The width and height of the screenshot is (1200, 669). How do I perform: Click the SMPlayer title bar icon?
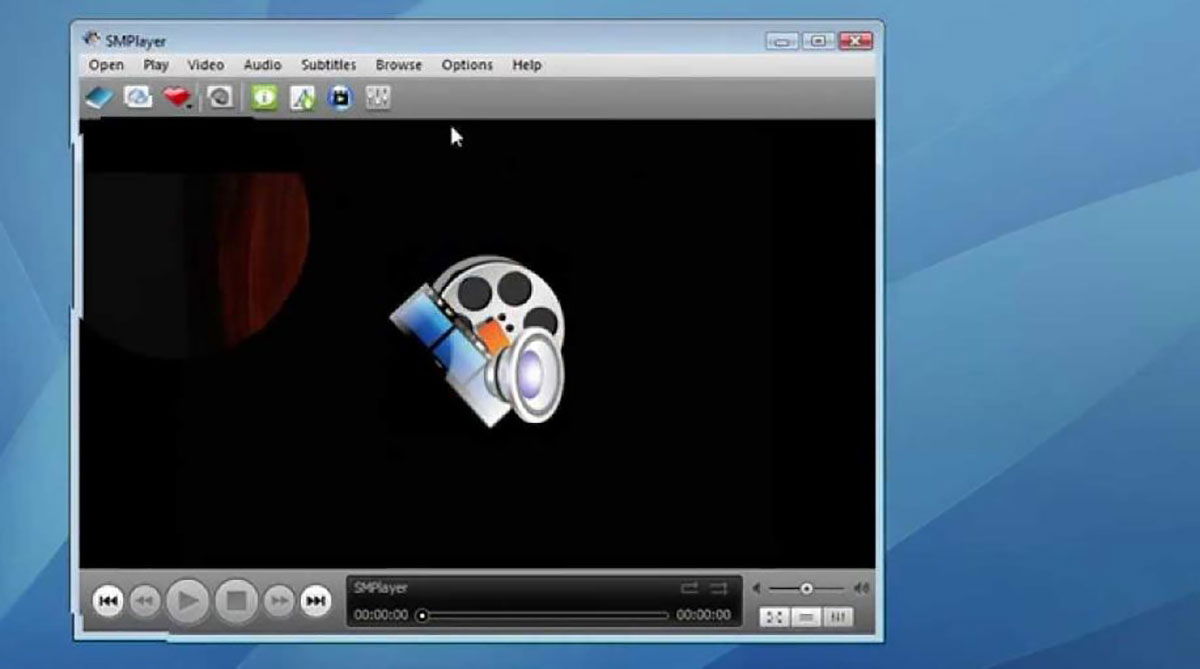tap(92, 39)
